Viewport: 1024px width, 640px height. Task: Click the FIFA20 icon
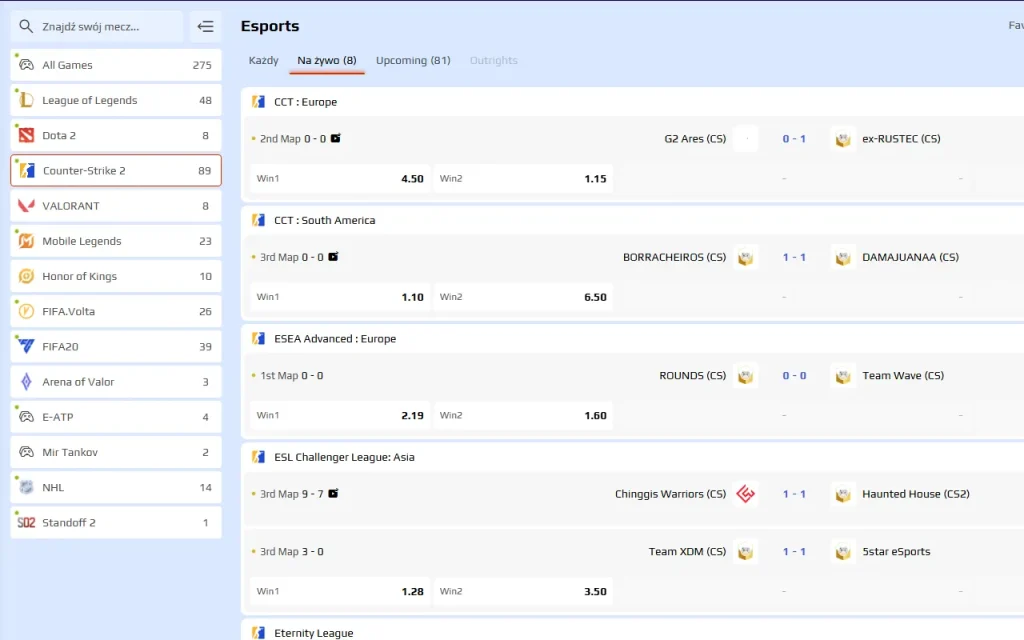[26, 347]
